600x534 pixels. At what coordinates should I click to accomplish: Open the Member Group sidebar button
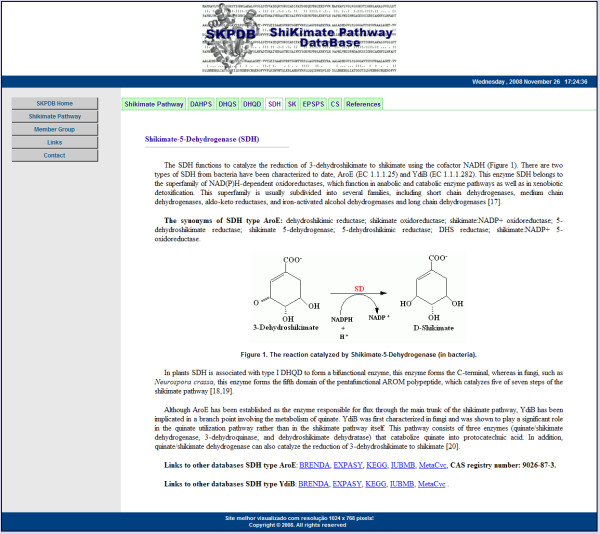[x=55, y=129]
